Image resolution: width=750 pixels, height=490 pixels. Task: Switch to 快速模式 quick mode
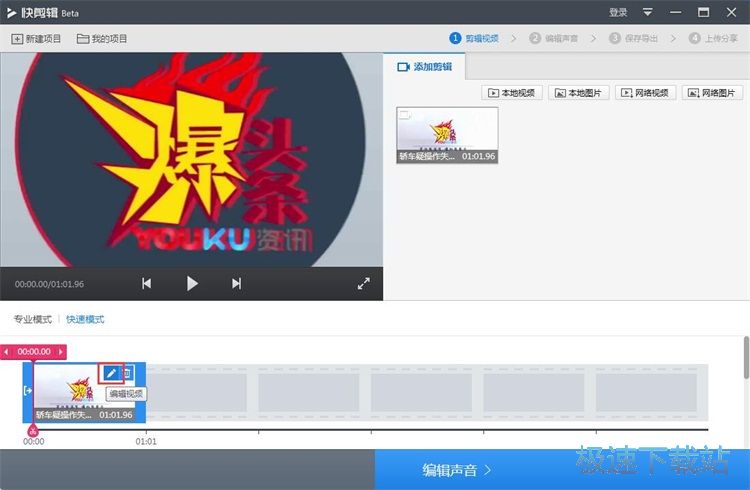85,319
